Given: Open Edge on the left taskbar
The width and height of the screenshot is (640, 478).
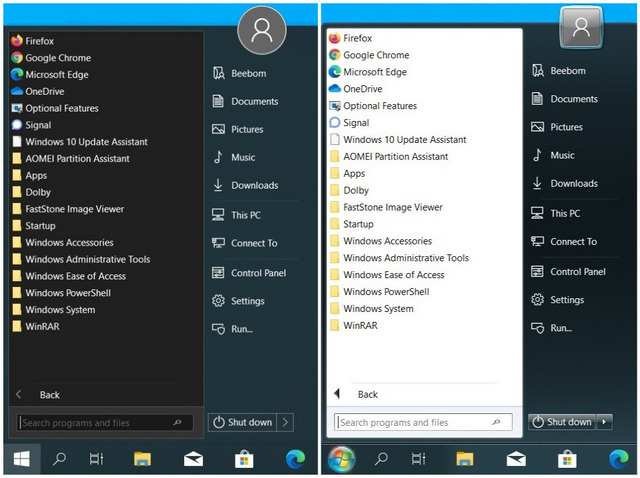Looking at the screenshot, I should coord(296,459).
